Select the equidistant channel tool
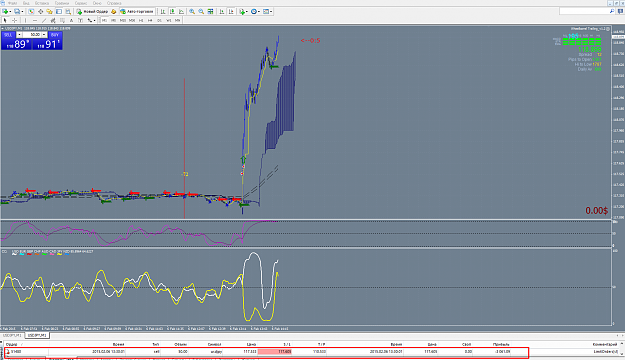The width and height of the screenshot is (625, 360). (53, 20)
